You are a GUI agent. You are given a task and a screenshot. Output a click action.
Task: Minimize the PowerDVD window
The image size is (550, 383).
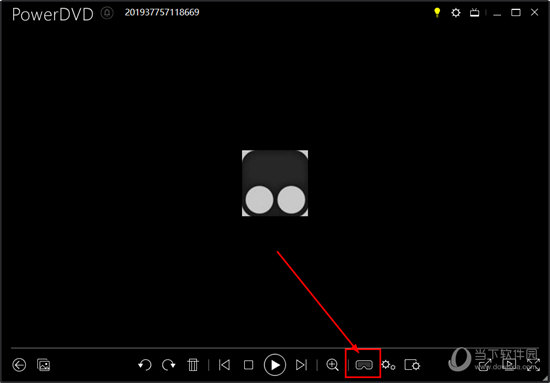tap(497, 14)
